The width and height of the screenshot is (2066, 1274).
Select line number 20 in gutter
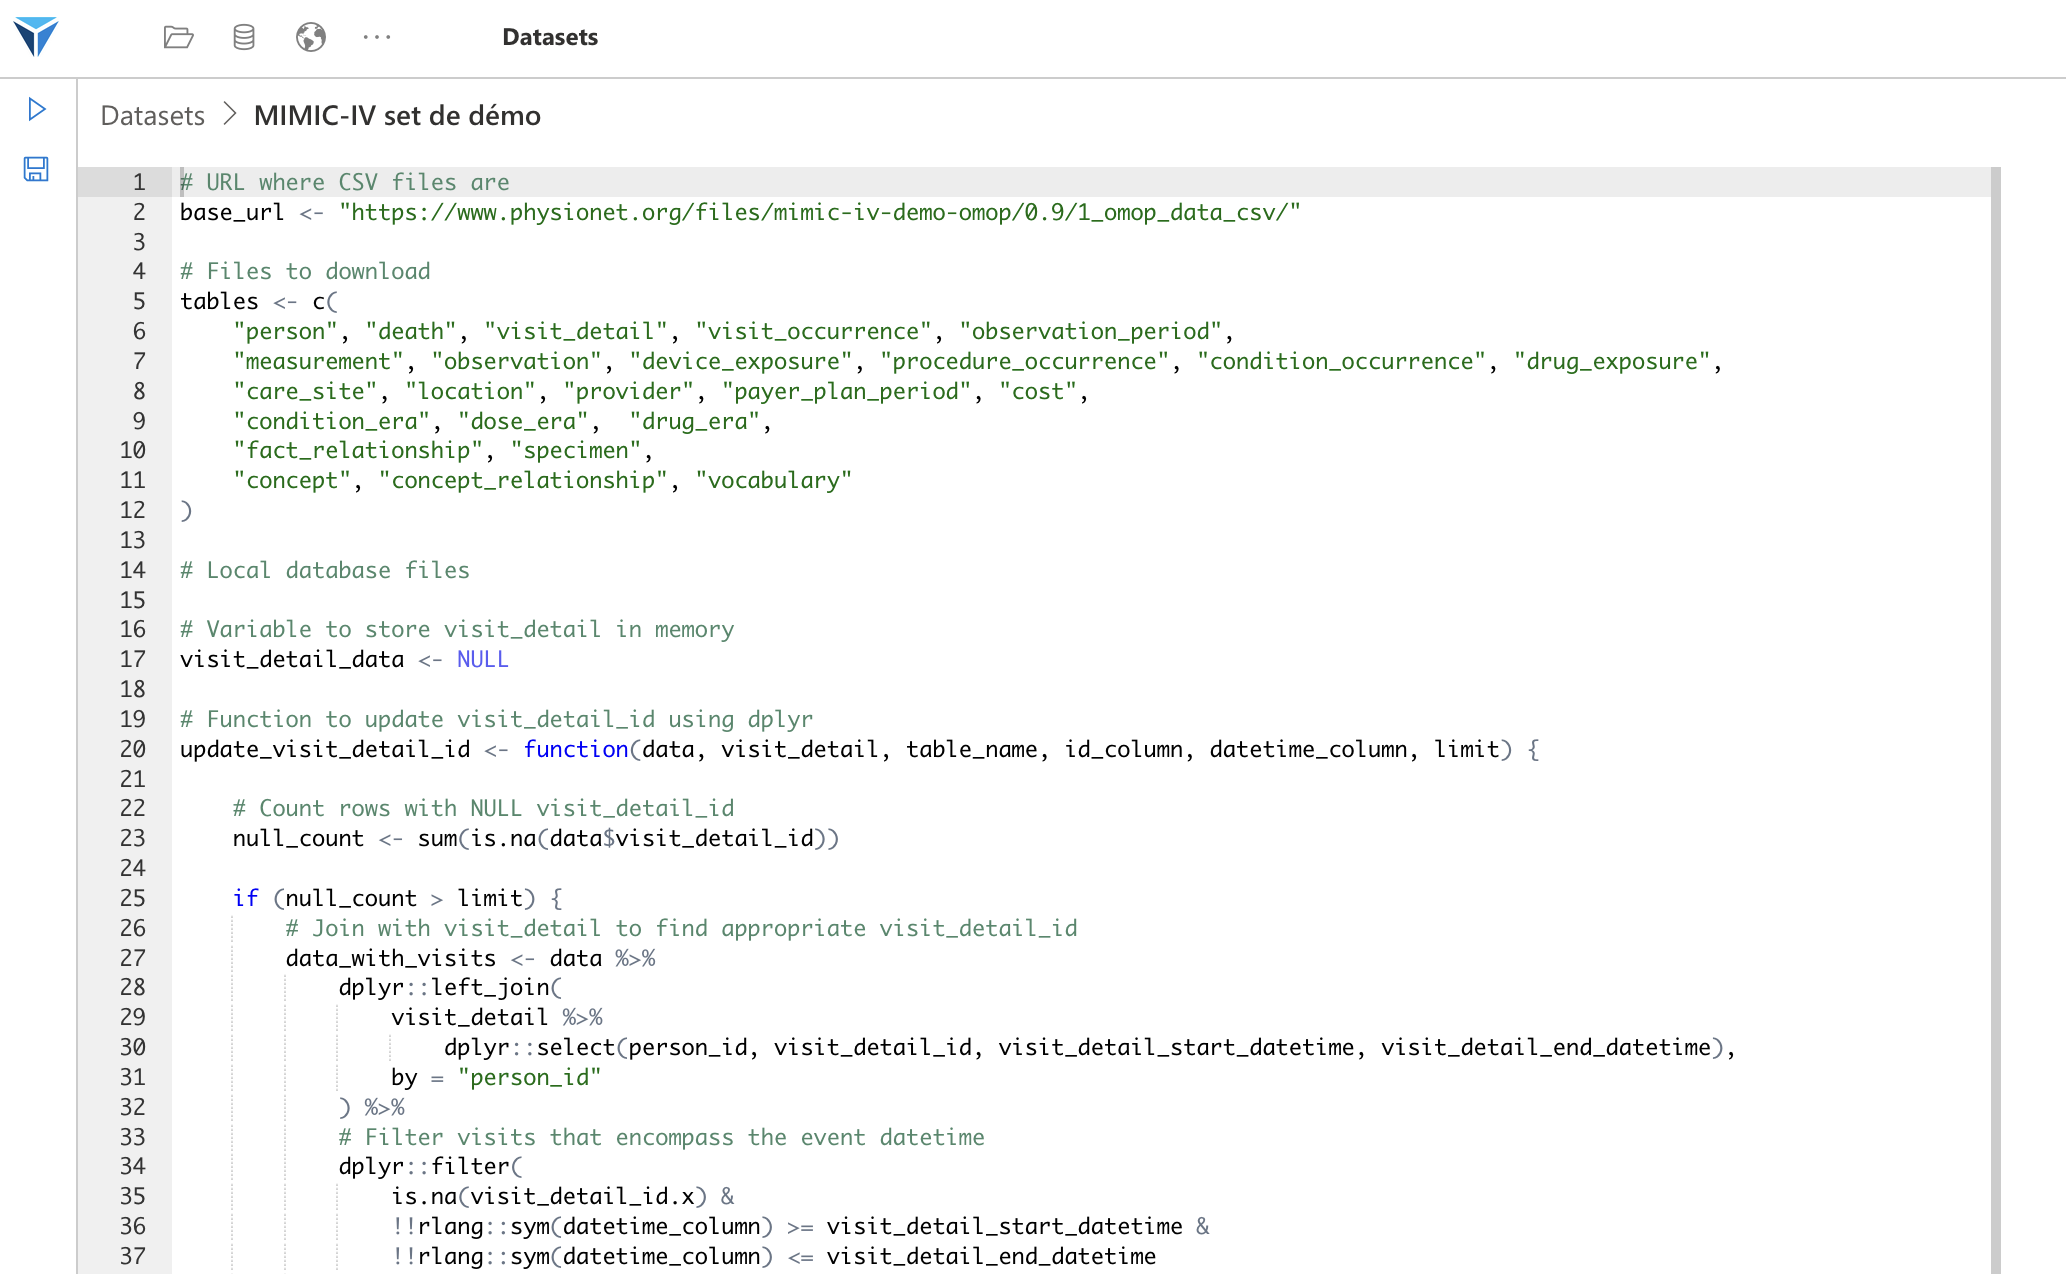pos(133,749)
